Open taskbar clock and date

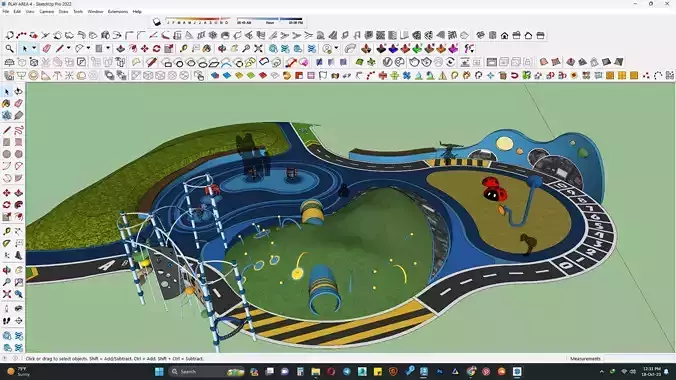[651, 371]
